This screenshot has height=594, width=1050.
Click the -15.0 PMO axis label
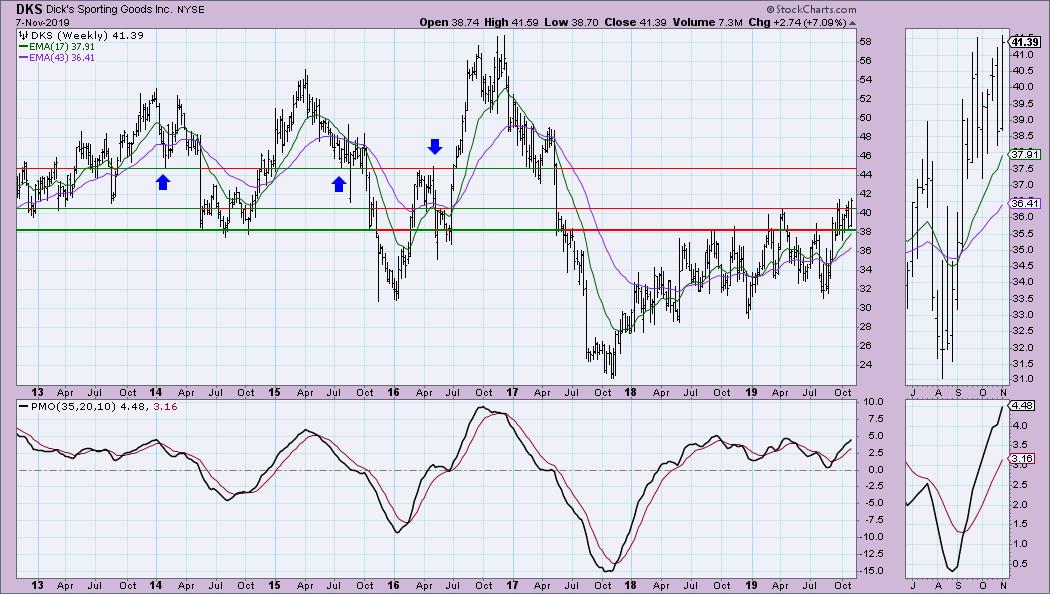[871, 571]
